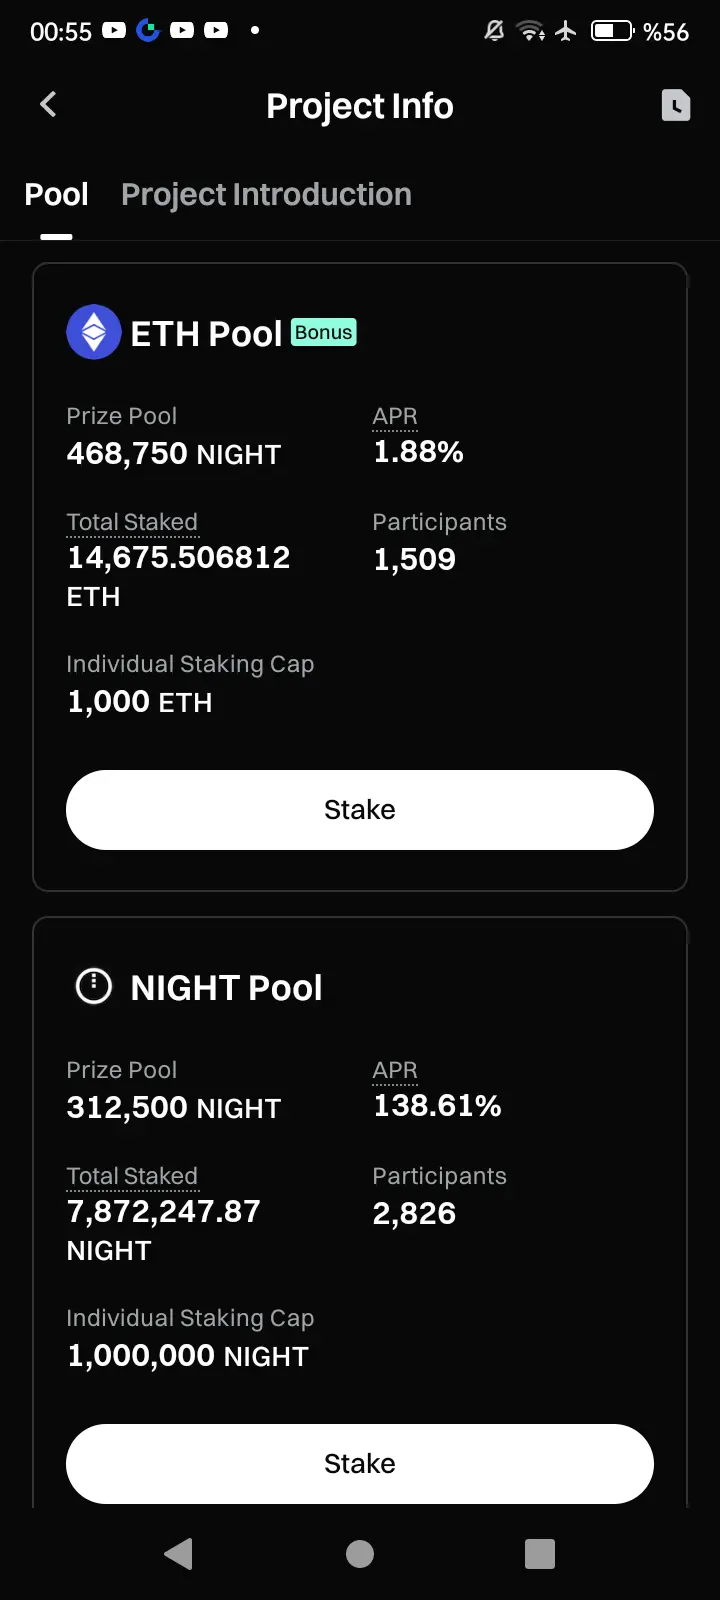Tap the ETH Pool title
The image size is (720, 1600).
206,334
